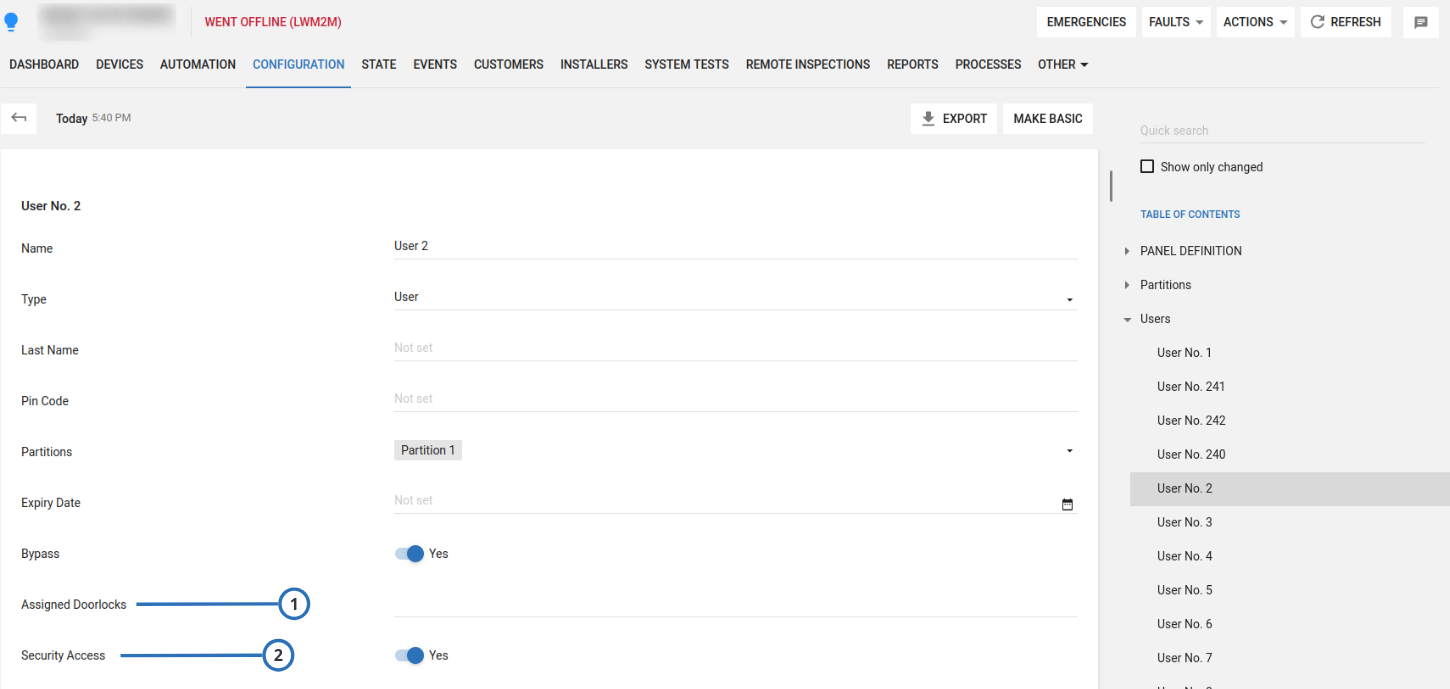Click the Emergencies button

point(1086,22)
